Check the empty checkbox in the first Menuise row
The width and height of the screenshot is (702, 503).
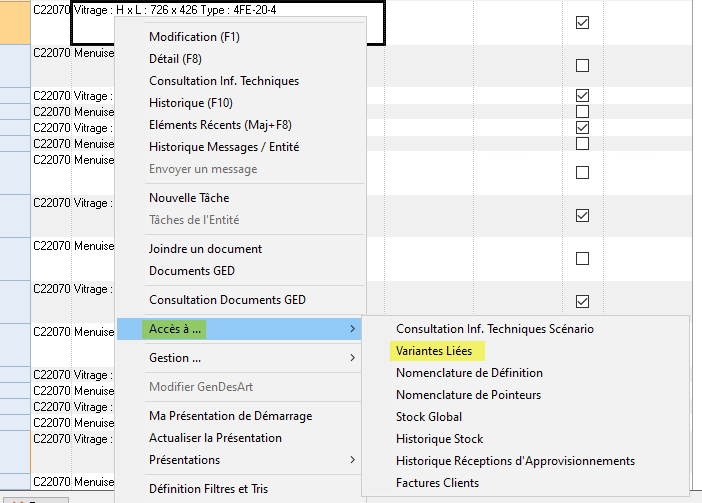[582, 66]
